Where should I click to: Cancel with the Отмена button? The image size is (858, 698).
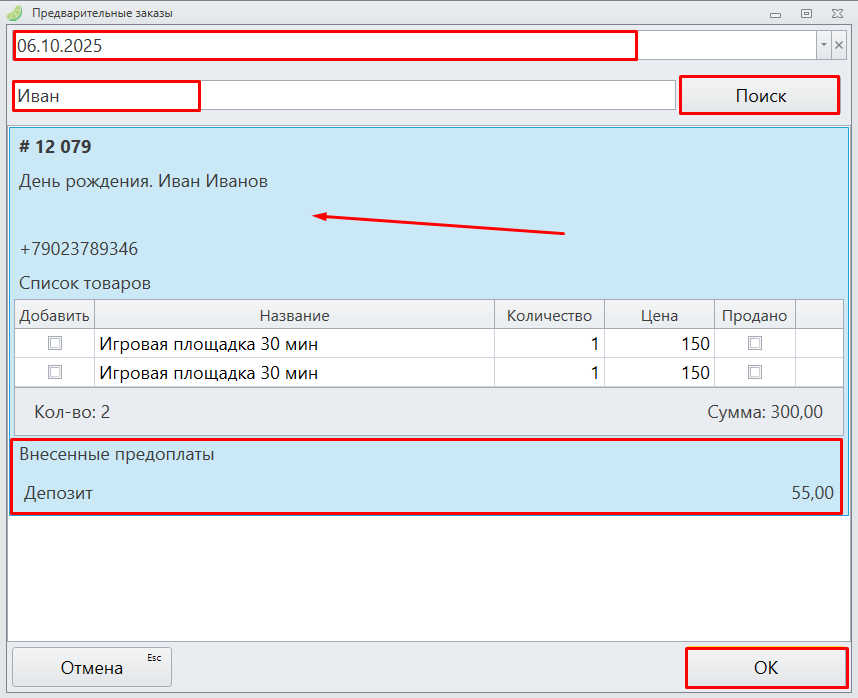[x=92, y=667]
